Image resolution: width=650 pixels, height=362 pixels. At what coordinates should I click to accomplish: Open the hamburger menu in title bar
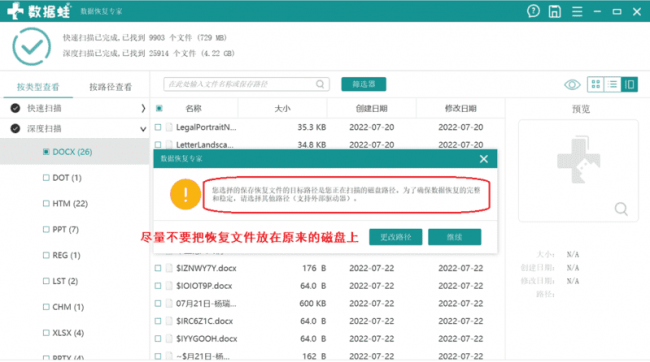(x=577, y=11)
